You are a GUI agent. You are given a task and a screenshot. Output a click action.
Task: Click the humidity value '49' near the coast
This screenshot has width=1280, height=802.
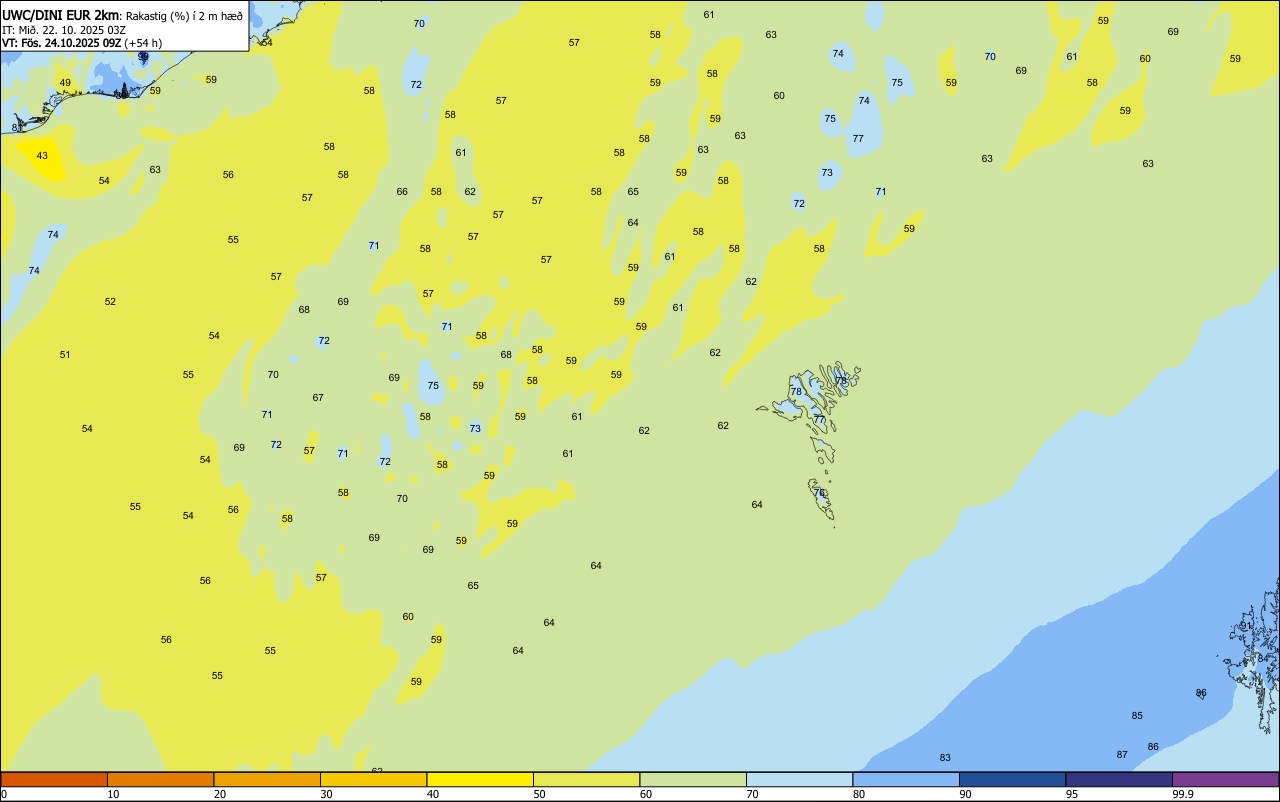point(65,83)
